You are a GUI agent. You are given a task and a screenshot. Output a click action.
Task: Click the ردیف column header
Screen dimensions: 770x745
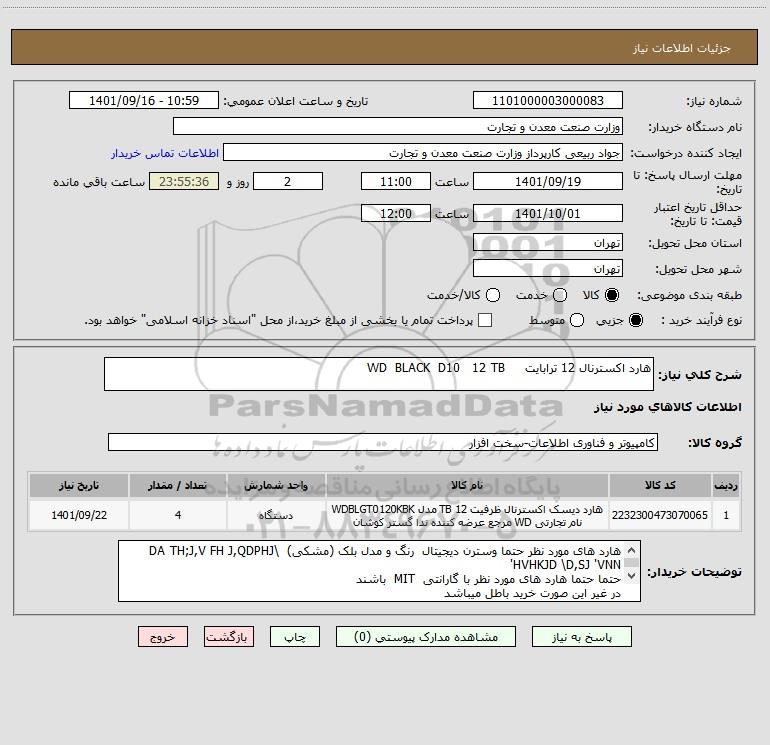[726, 485]
